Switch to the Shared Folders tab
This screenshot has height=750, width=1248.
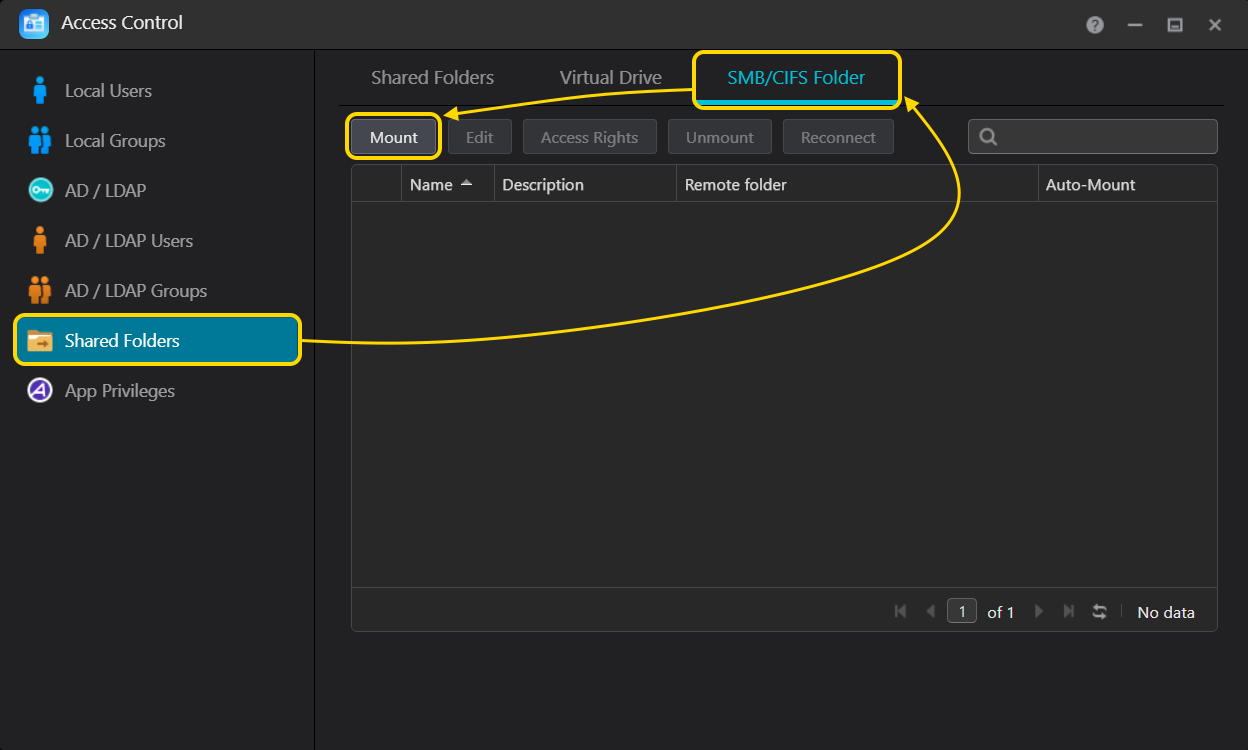432,78
